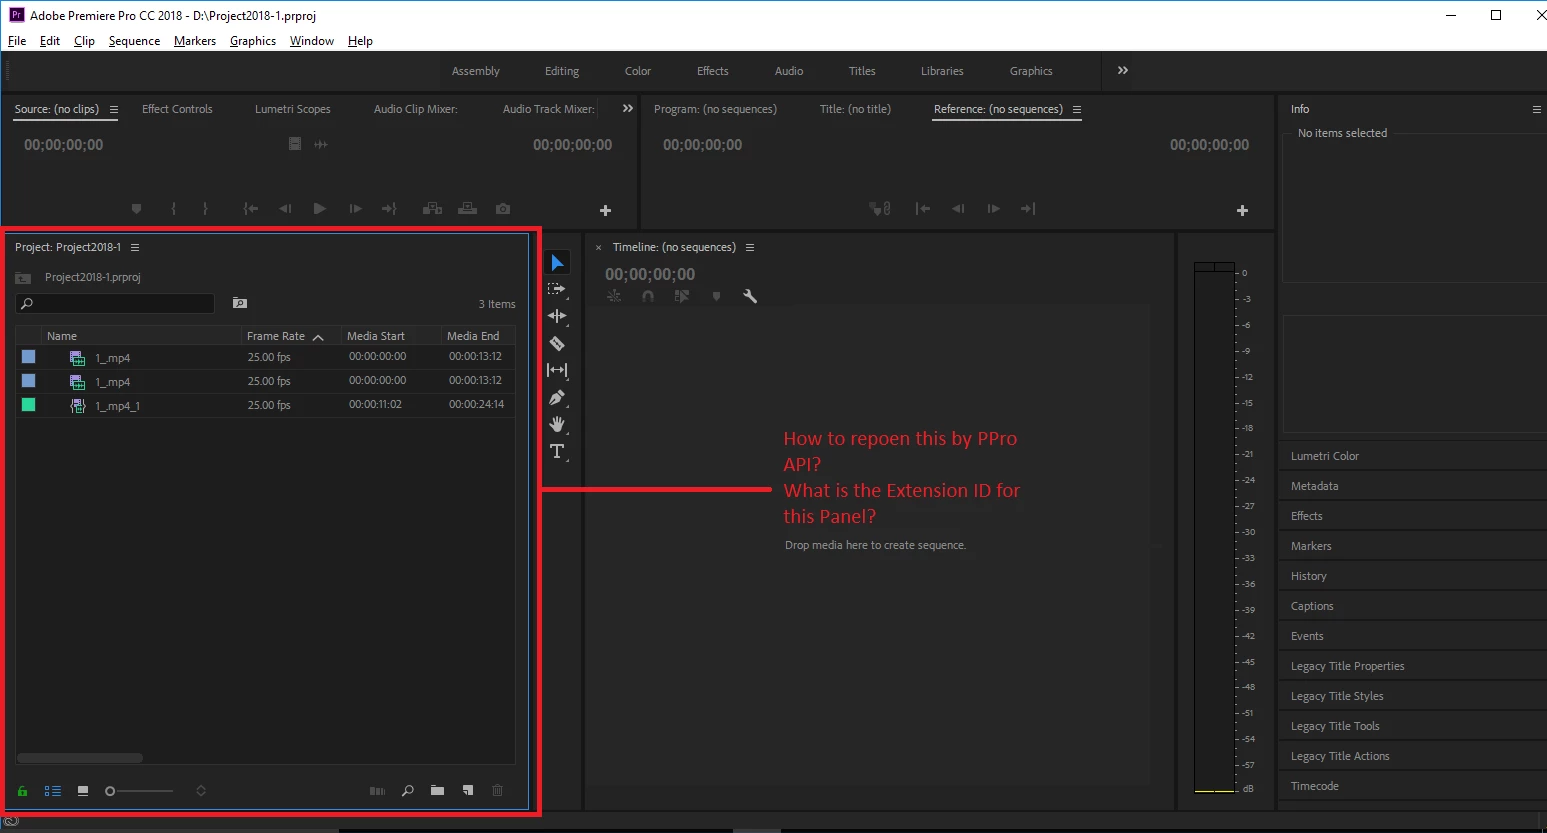Select the Pen tool
The image size is (1547, 833).
557,397
